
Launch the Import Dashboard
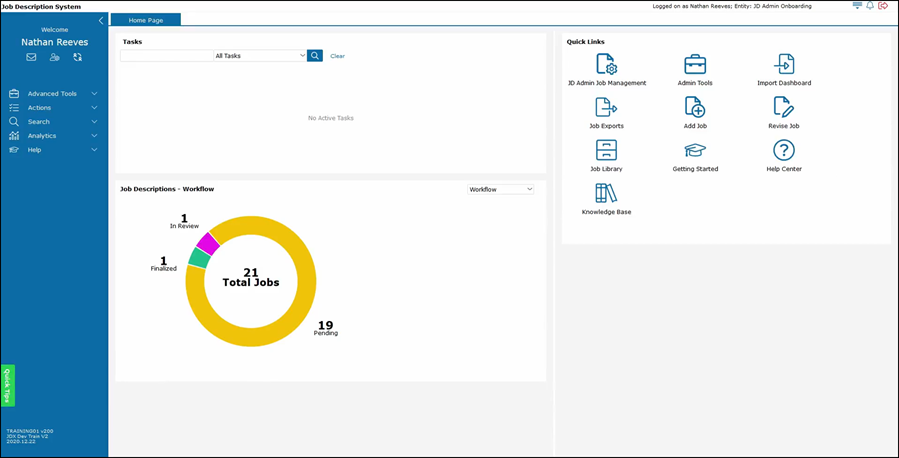click(784, 65)
